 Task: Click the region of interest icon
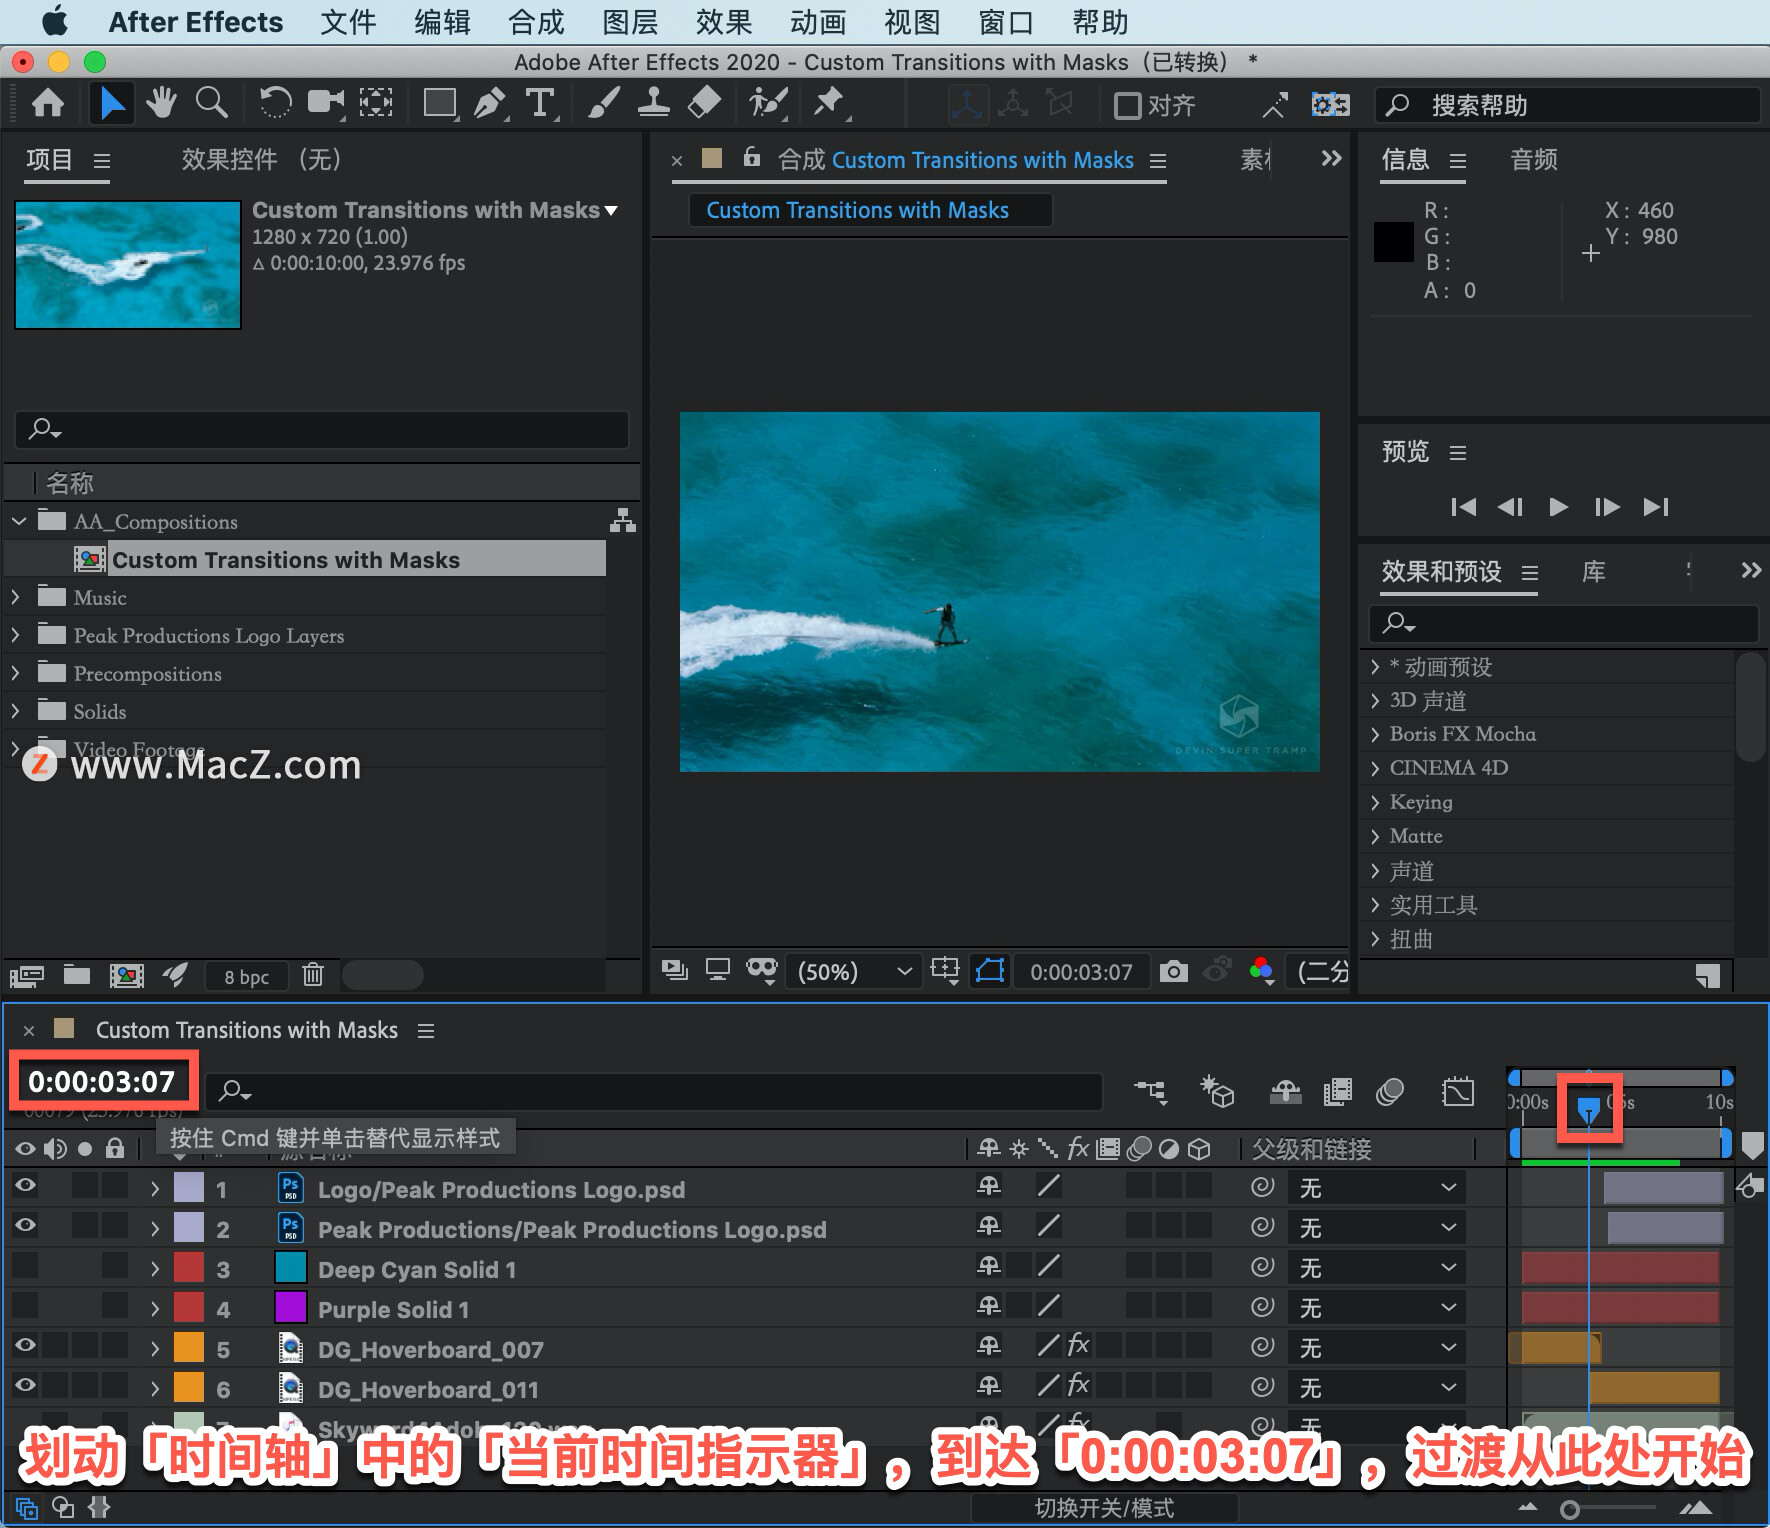[944, 970]
